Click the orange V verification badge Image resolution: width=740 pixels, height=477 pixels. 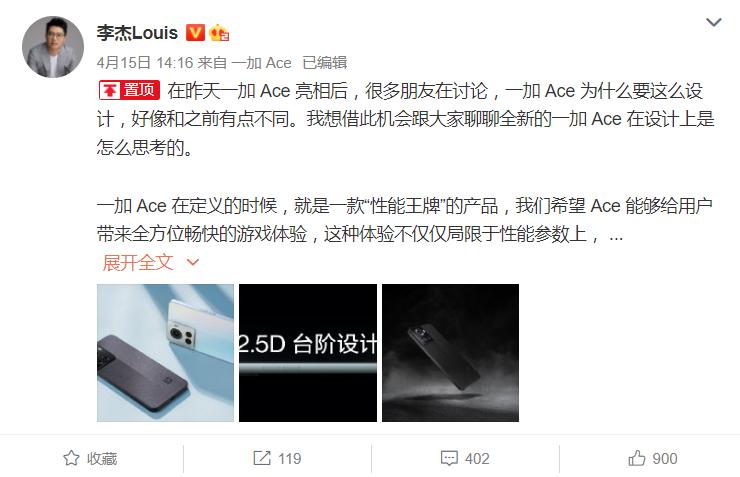(195, 33)
